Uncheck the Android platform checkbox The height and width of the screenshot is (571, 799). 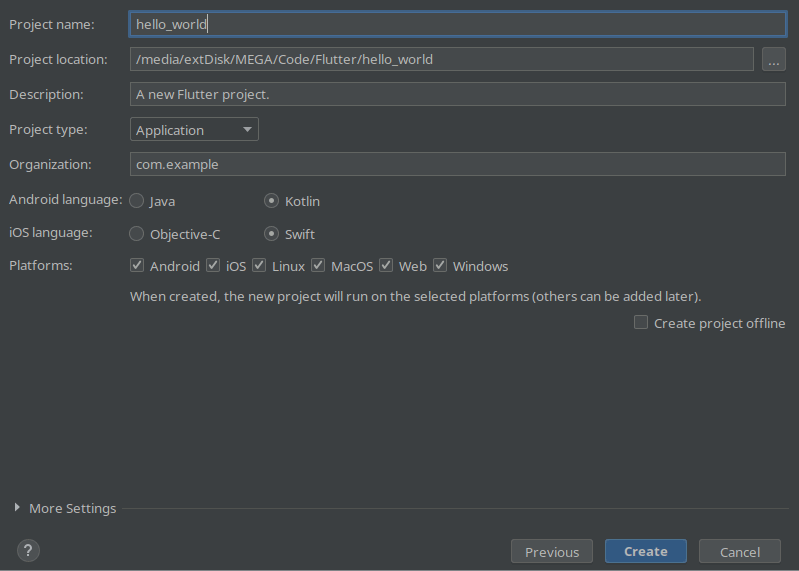tap(137, 265)
